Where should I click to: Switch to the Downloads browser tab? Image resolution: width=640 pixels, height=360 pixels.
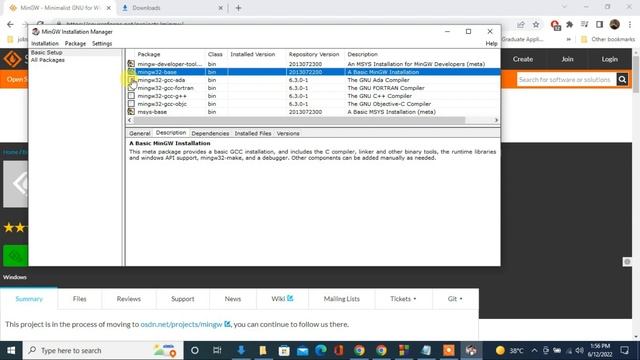tap(173, 8)
